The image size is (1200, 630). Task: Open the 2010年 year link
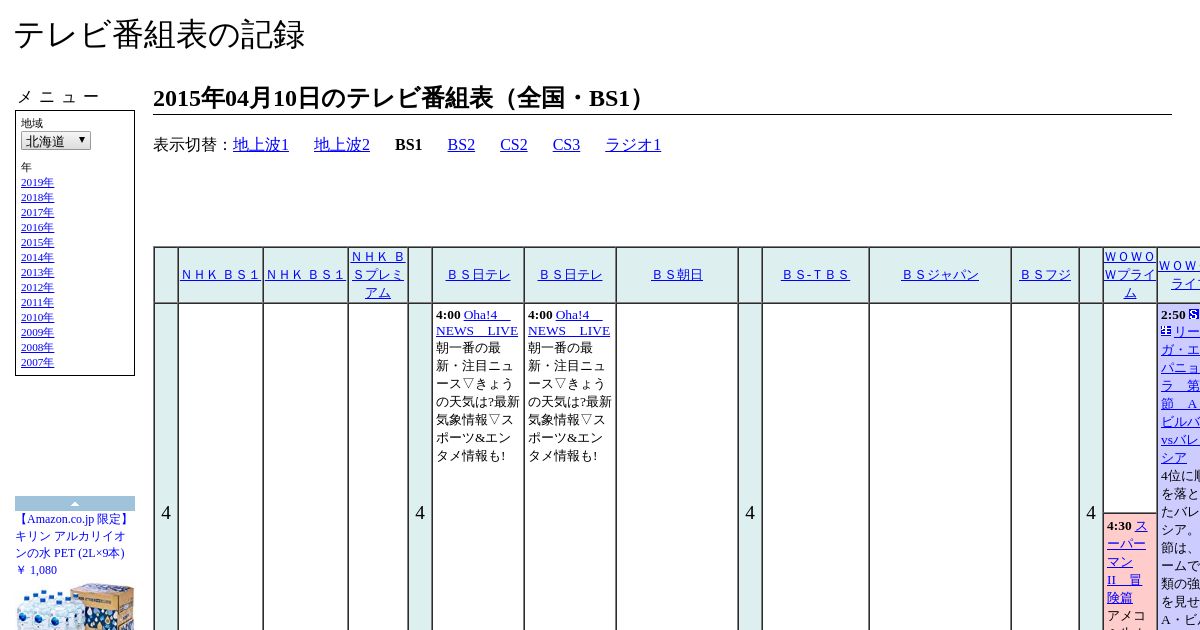pos(37,318)
